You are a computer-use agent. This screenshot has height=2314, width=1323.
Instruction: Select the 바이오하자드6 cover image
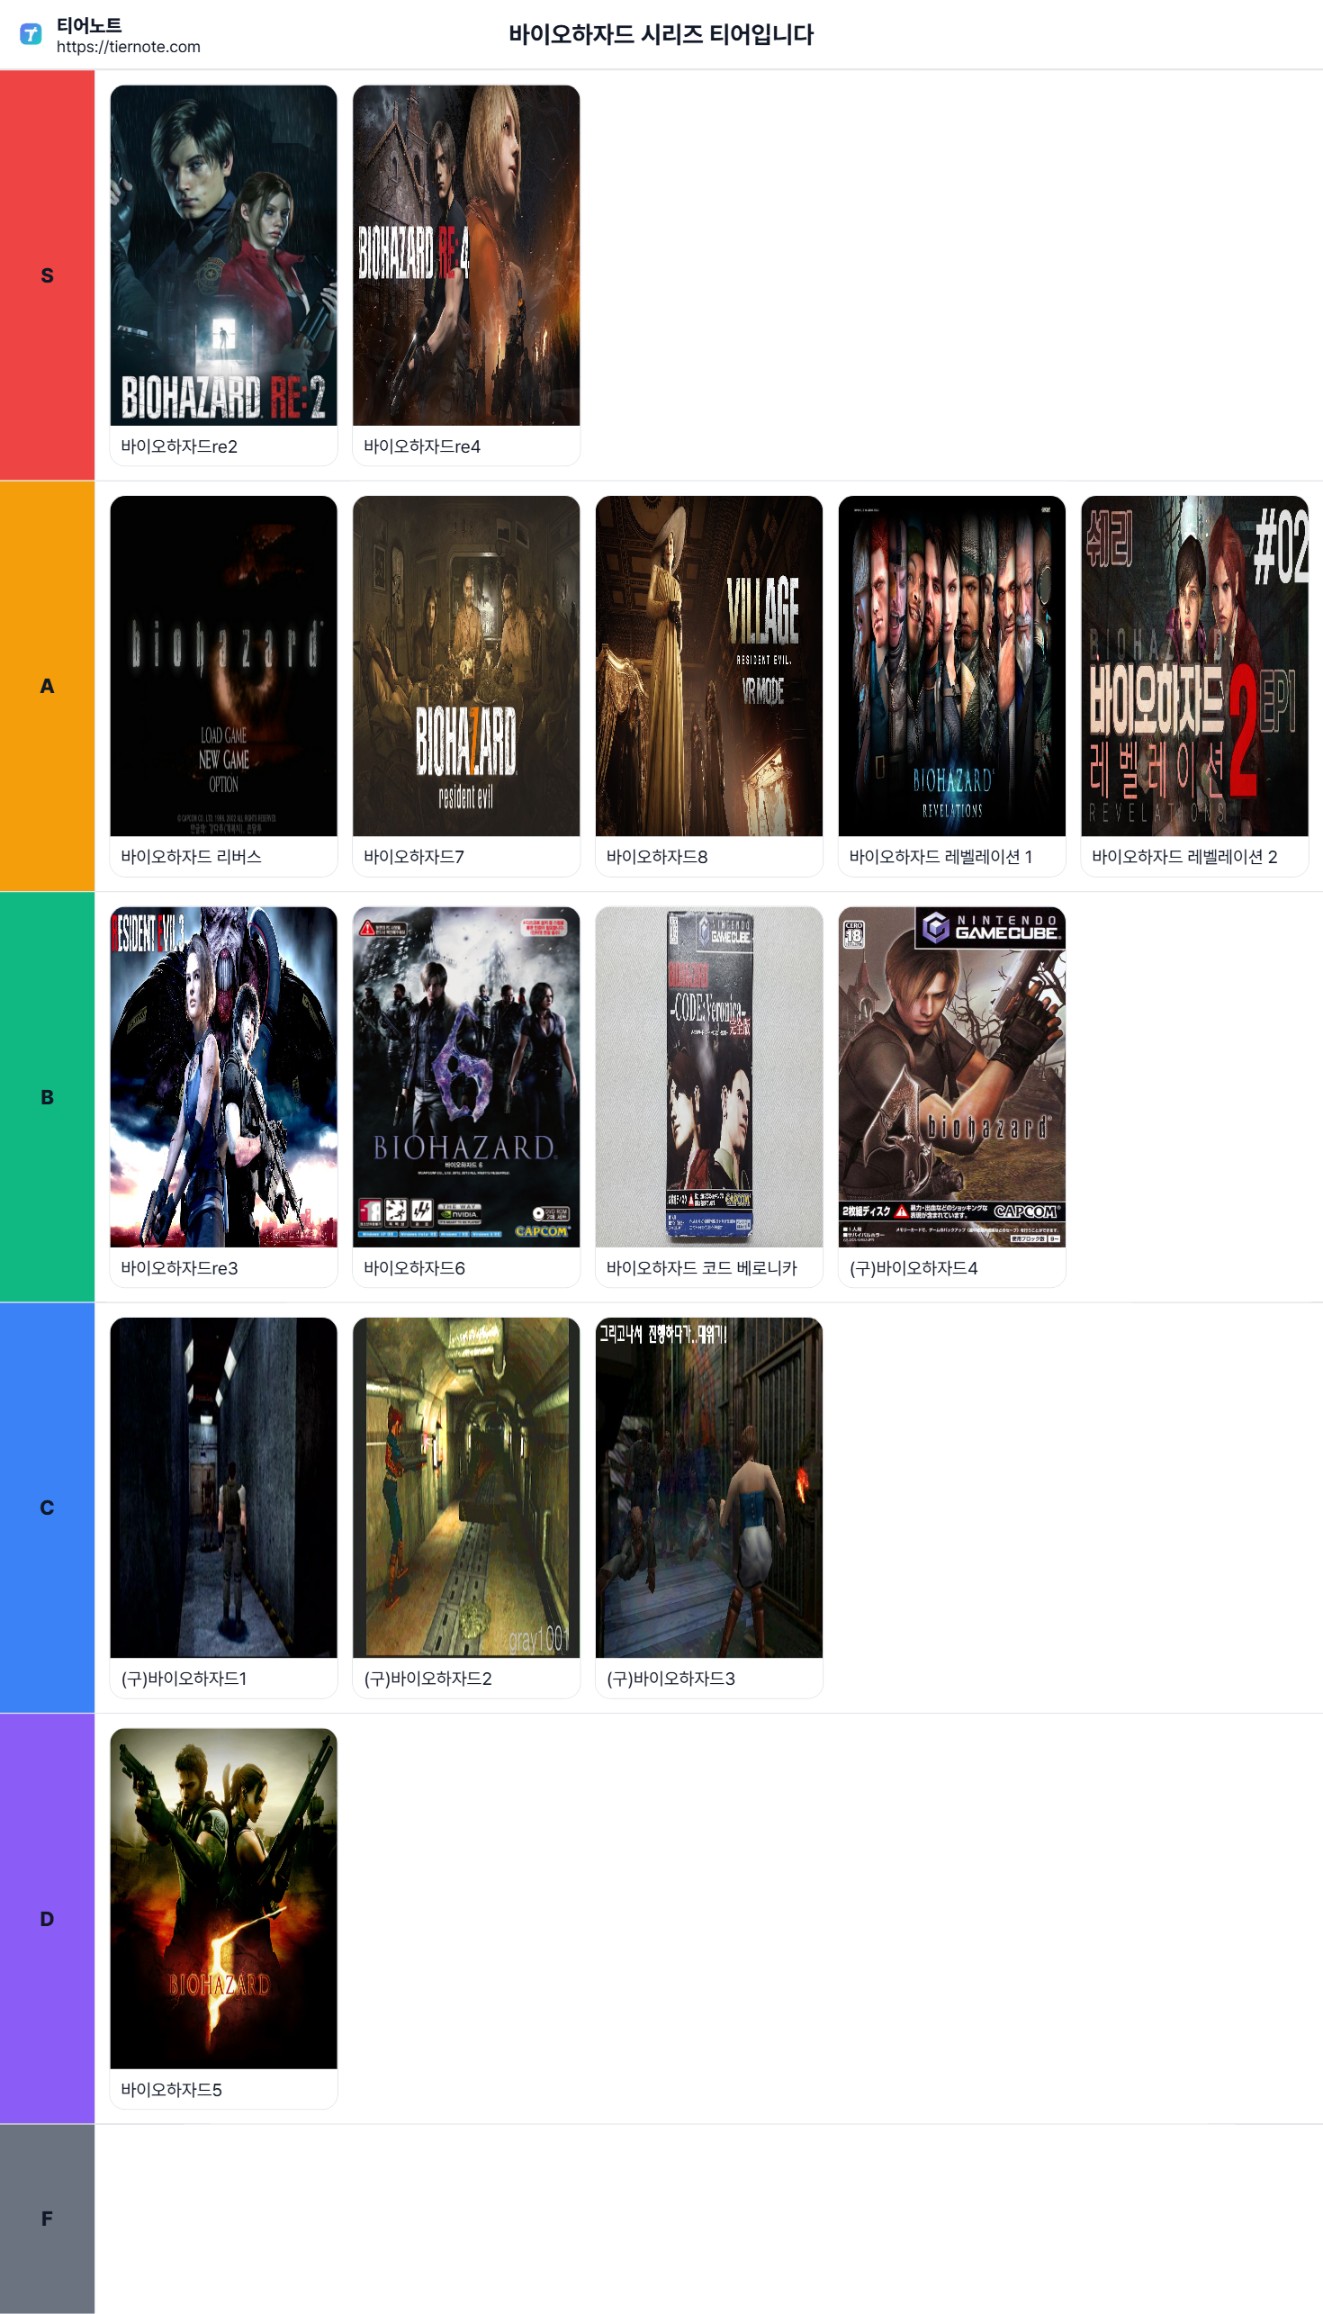(466, 1077)
